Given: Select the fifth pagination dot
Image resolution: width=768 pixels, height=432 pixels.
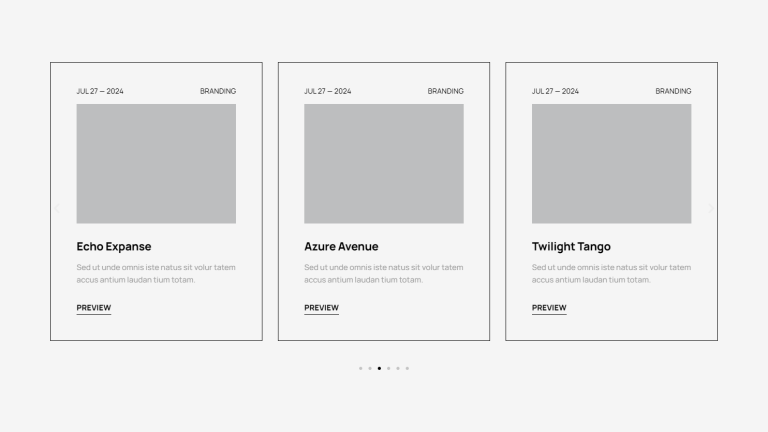Looking at the screenshot, I should point(398,368).
